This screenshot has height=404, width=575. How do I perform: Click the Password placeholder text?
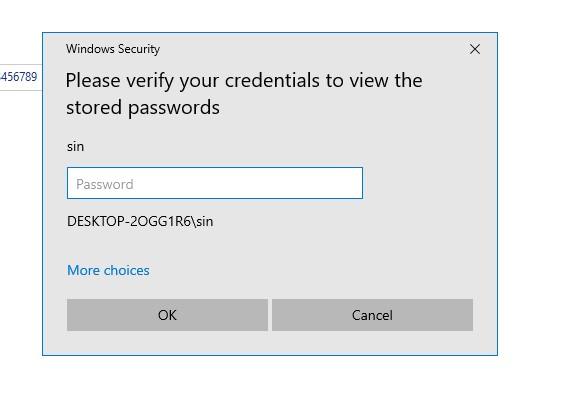point(105,184)
